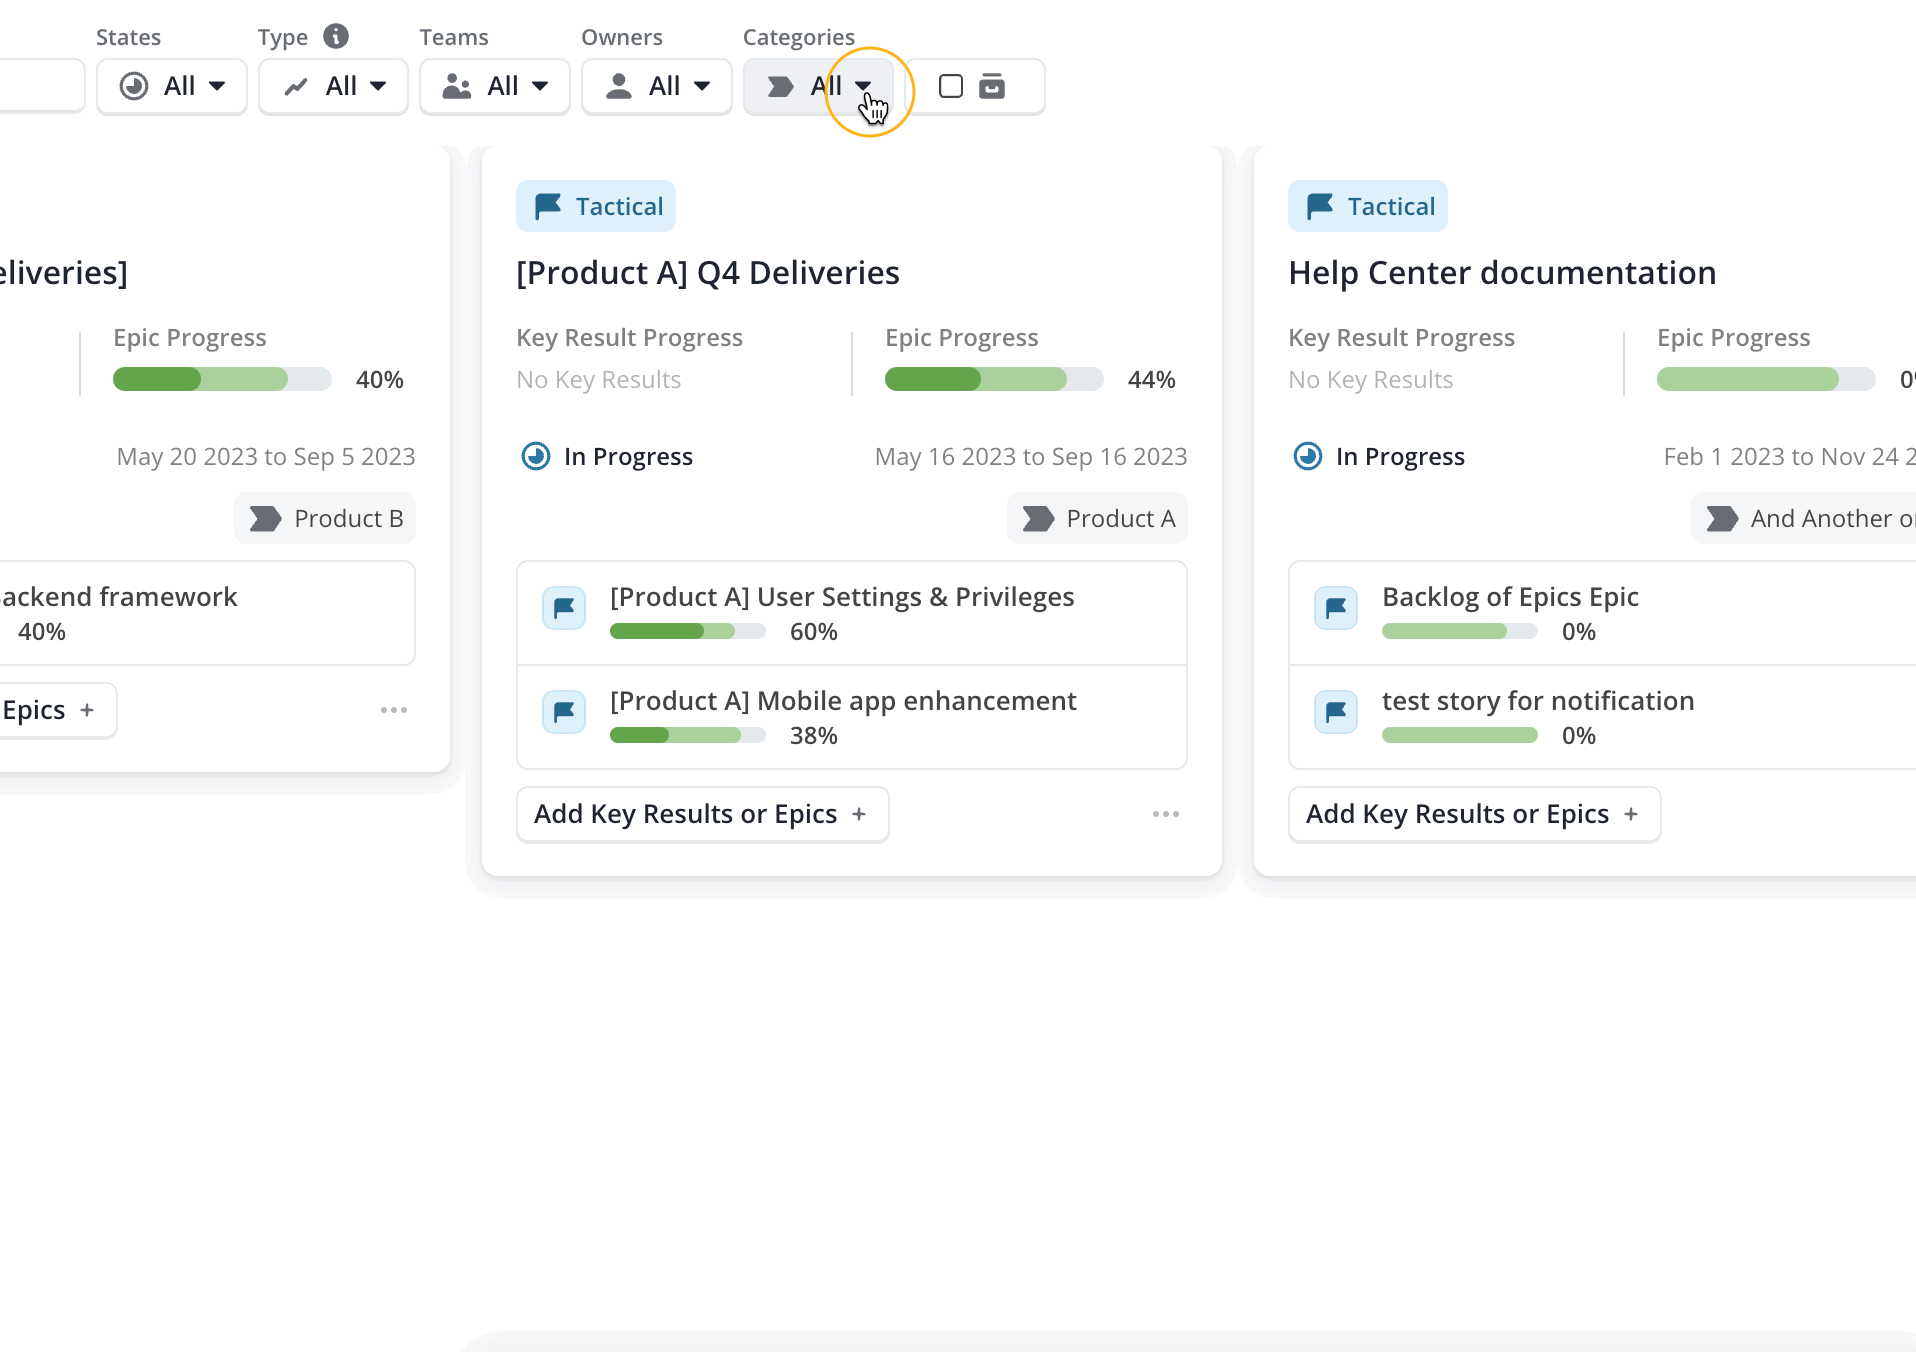Viewport: 1916px width, 1352px height.
Task: Click flag icon beside Mobile app enhancement
Action: pyautogui.click(x=564, y=712)
